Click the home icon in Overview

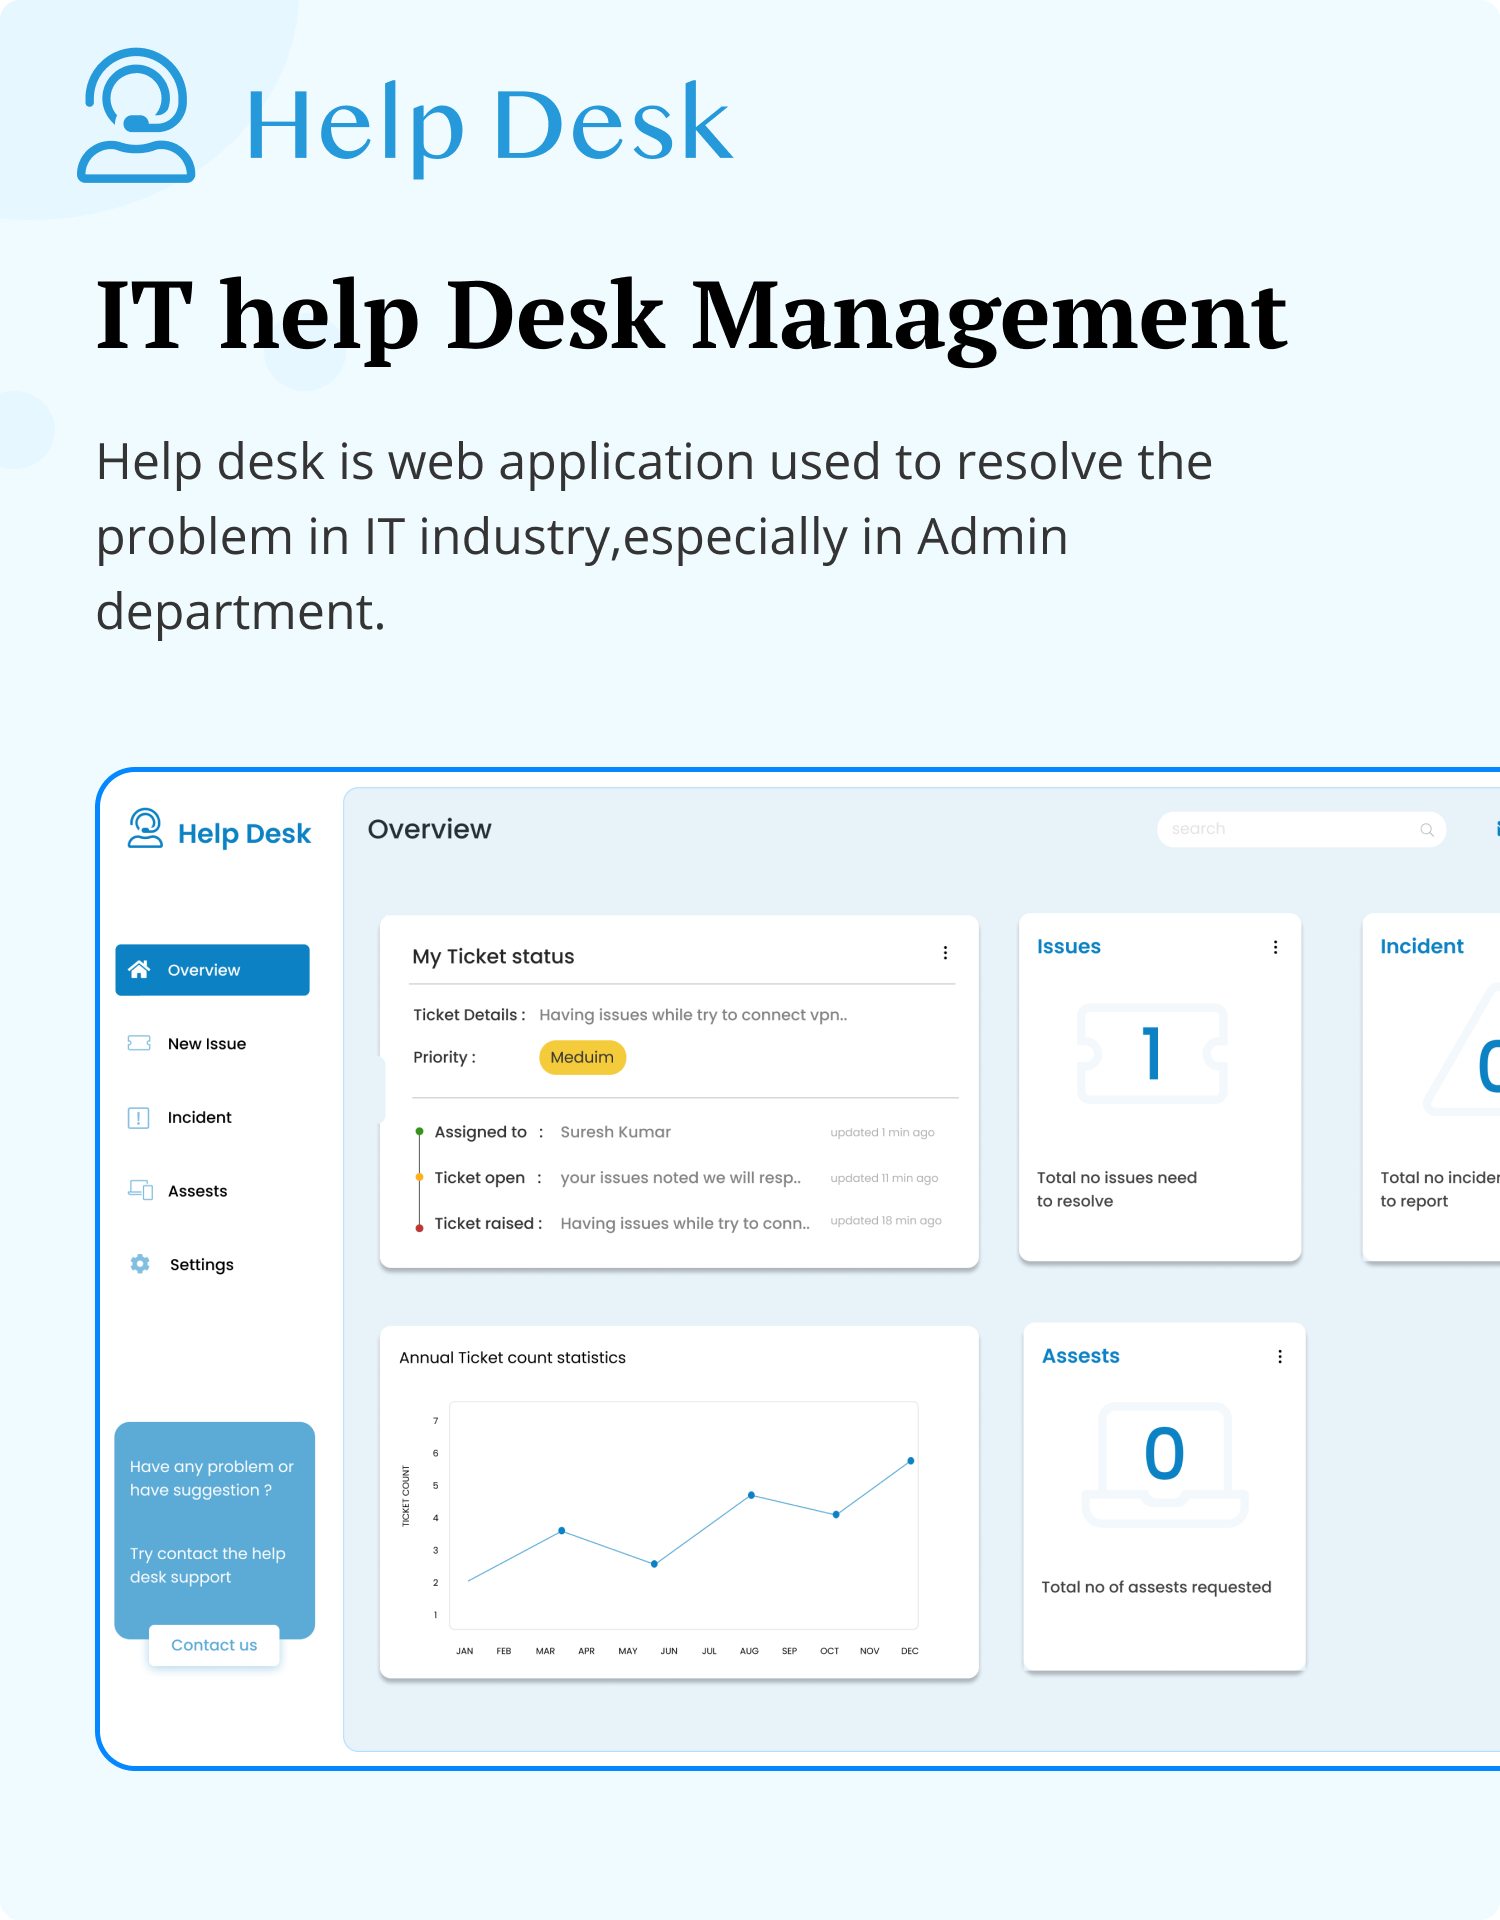(x=139, y=969)
